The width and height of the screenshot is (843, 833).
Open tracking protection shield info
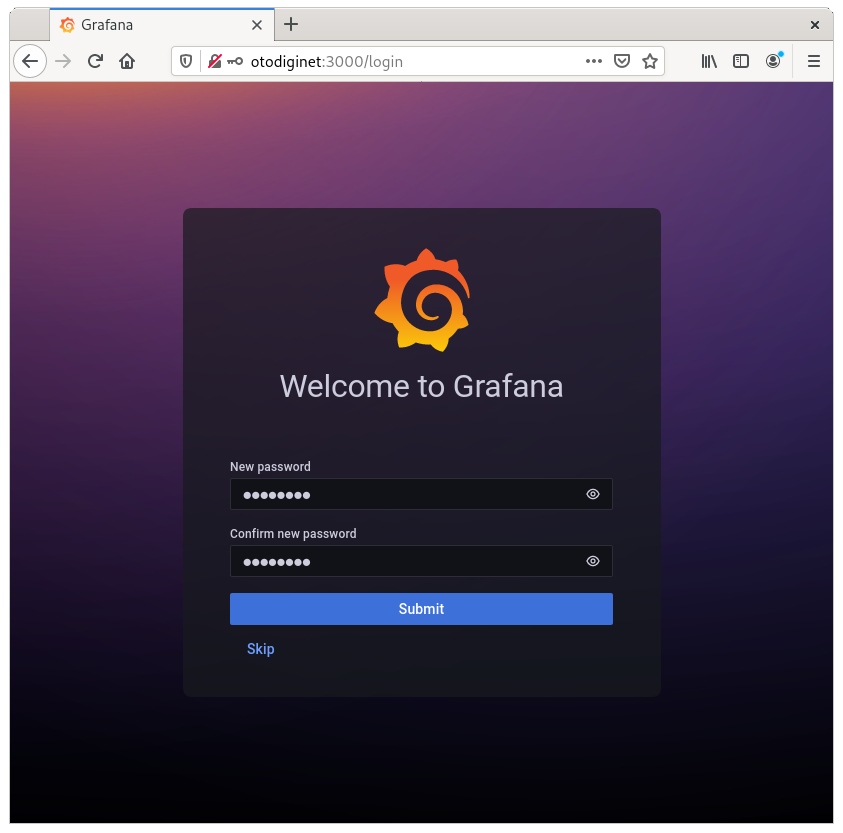[x=186, y=61]
